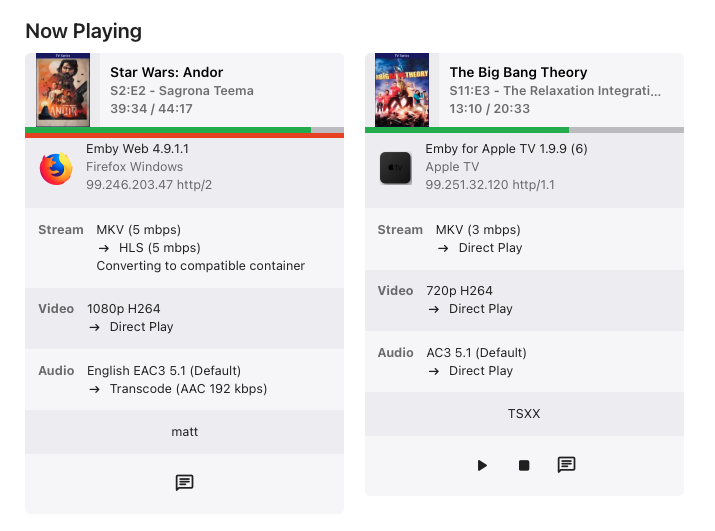Viewport: 715px width, 531px height.
Task: Open The Big Bang Theory poster thumbnail
Action: 402,90
